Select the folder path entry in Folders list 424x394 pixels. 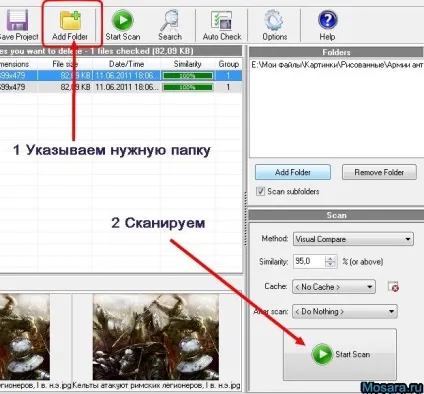click(x=337, y=65)
